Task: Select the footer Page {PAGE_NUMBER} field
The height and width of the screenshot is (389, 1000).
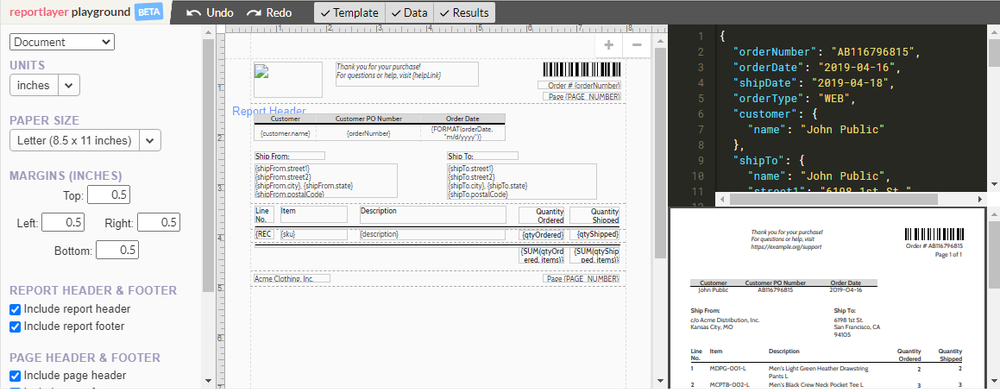Action: pos(582,279)
